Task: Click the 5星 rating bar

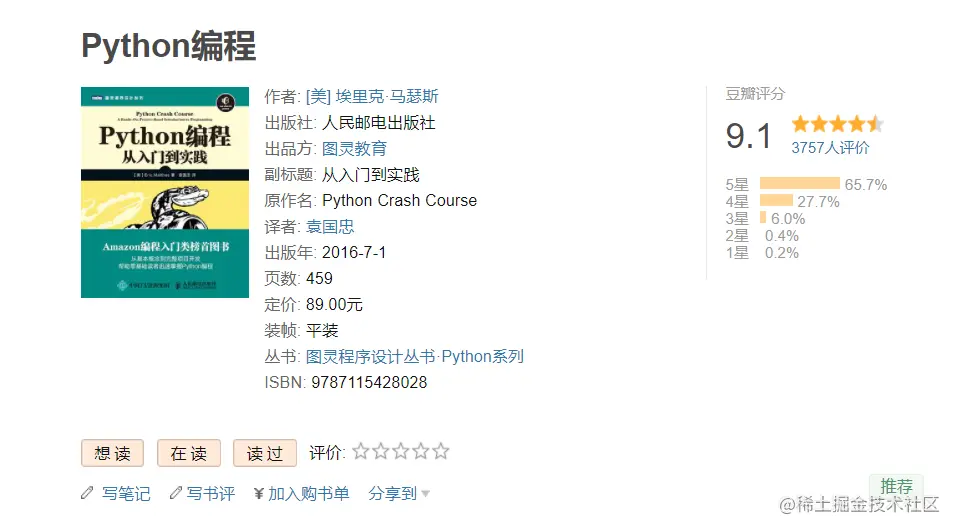Action: (800, 183)
